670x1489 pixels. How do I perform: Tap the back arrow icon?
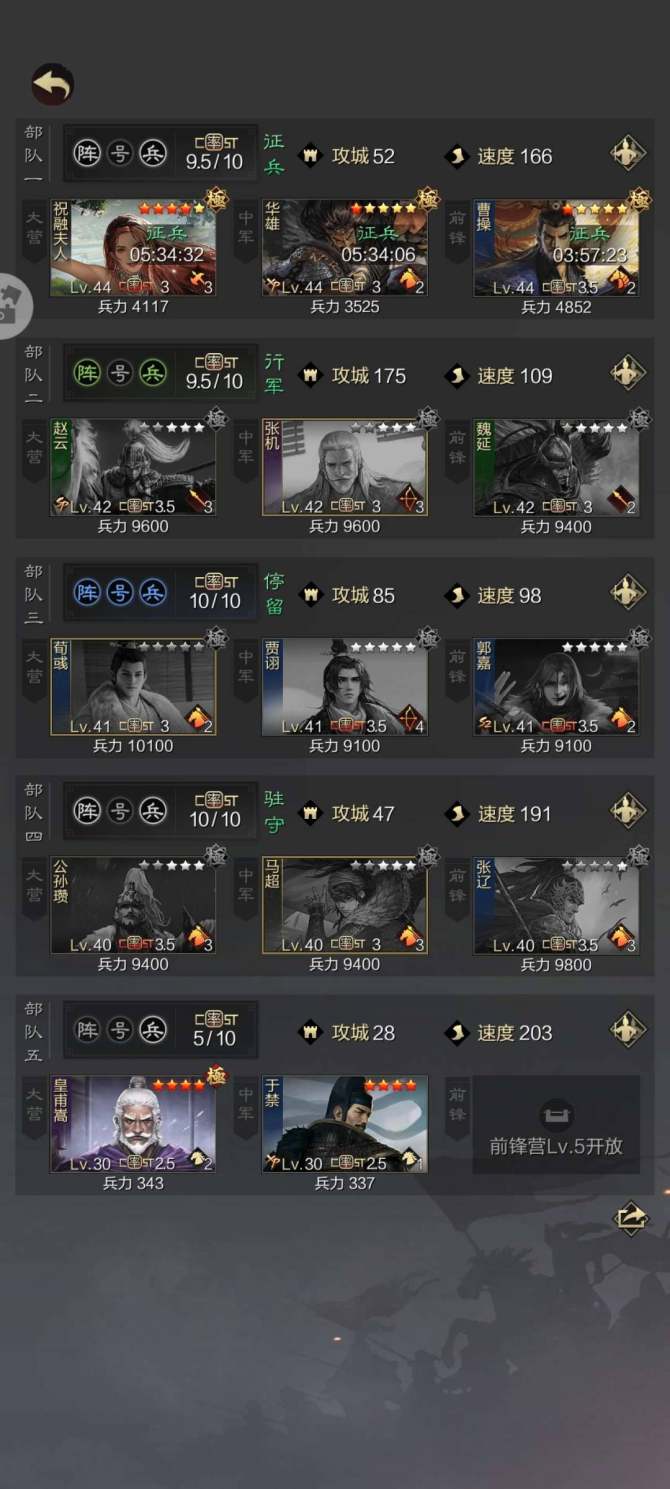(x=52, y=85)
